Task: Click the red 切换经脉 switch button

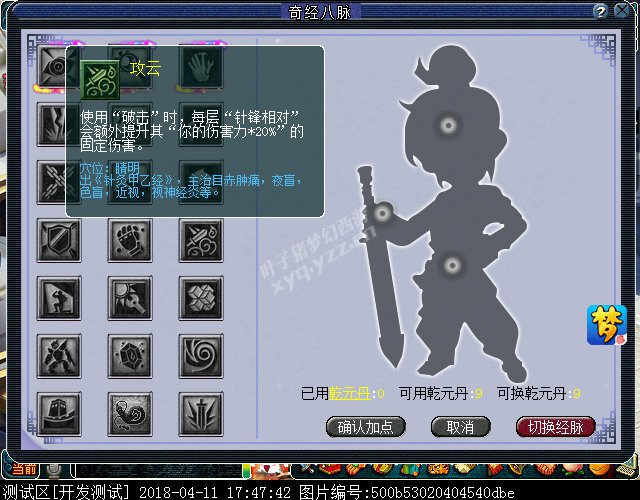Action: pyautogui.click(x=556, y=427)
